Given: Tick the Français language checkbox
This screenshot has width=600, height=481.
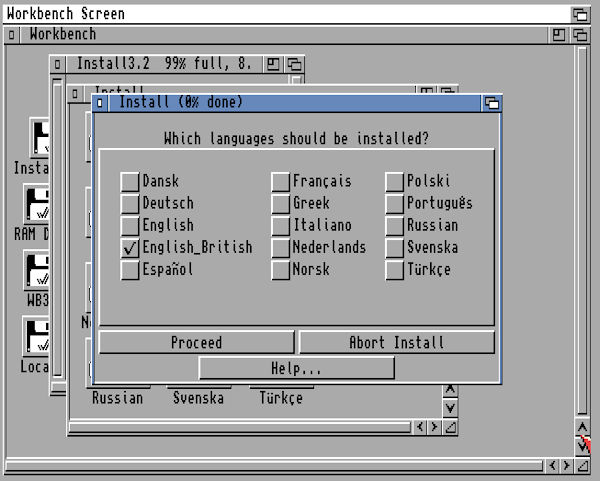Looking at the screenshot, I should (281, 182).
